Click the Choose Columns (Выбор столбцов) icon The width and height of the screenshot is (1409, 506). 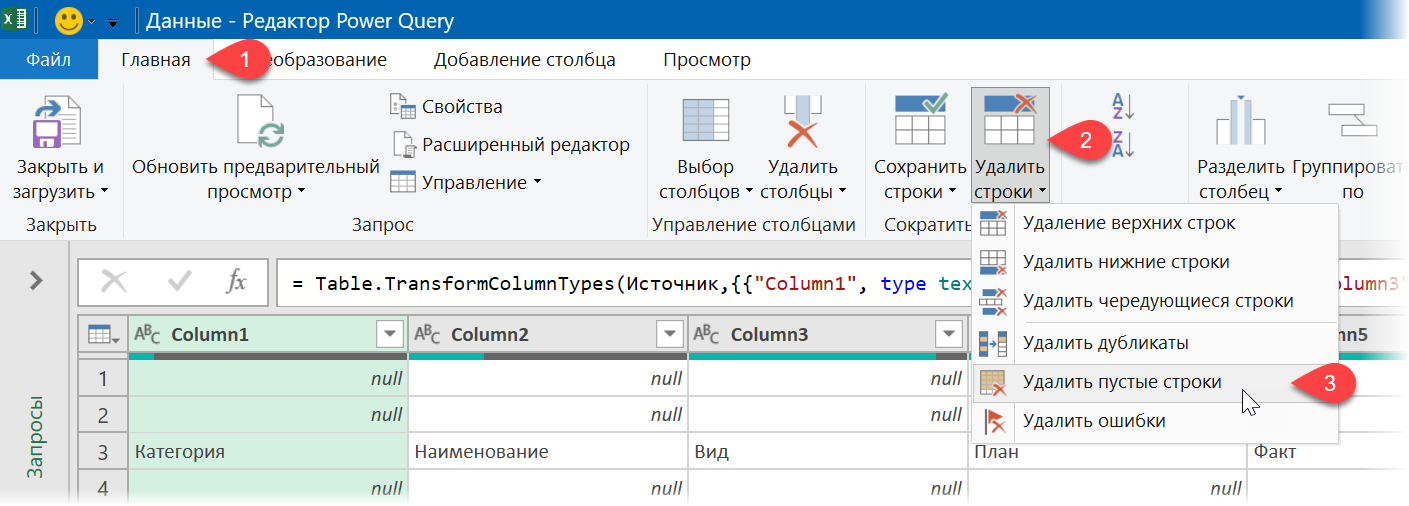(705, 122)
